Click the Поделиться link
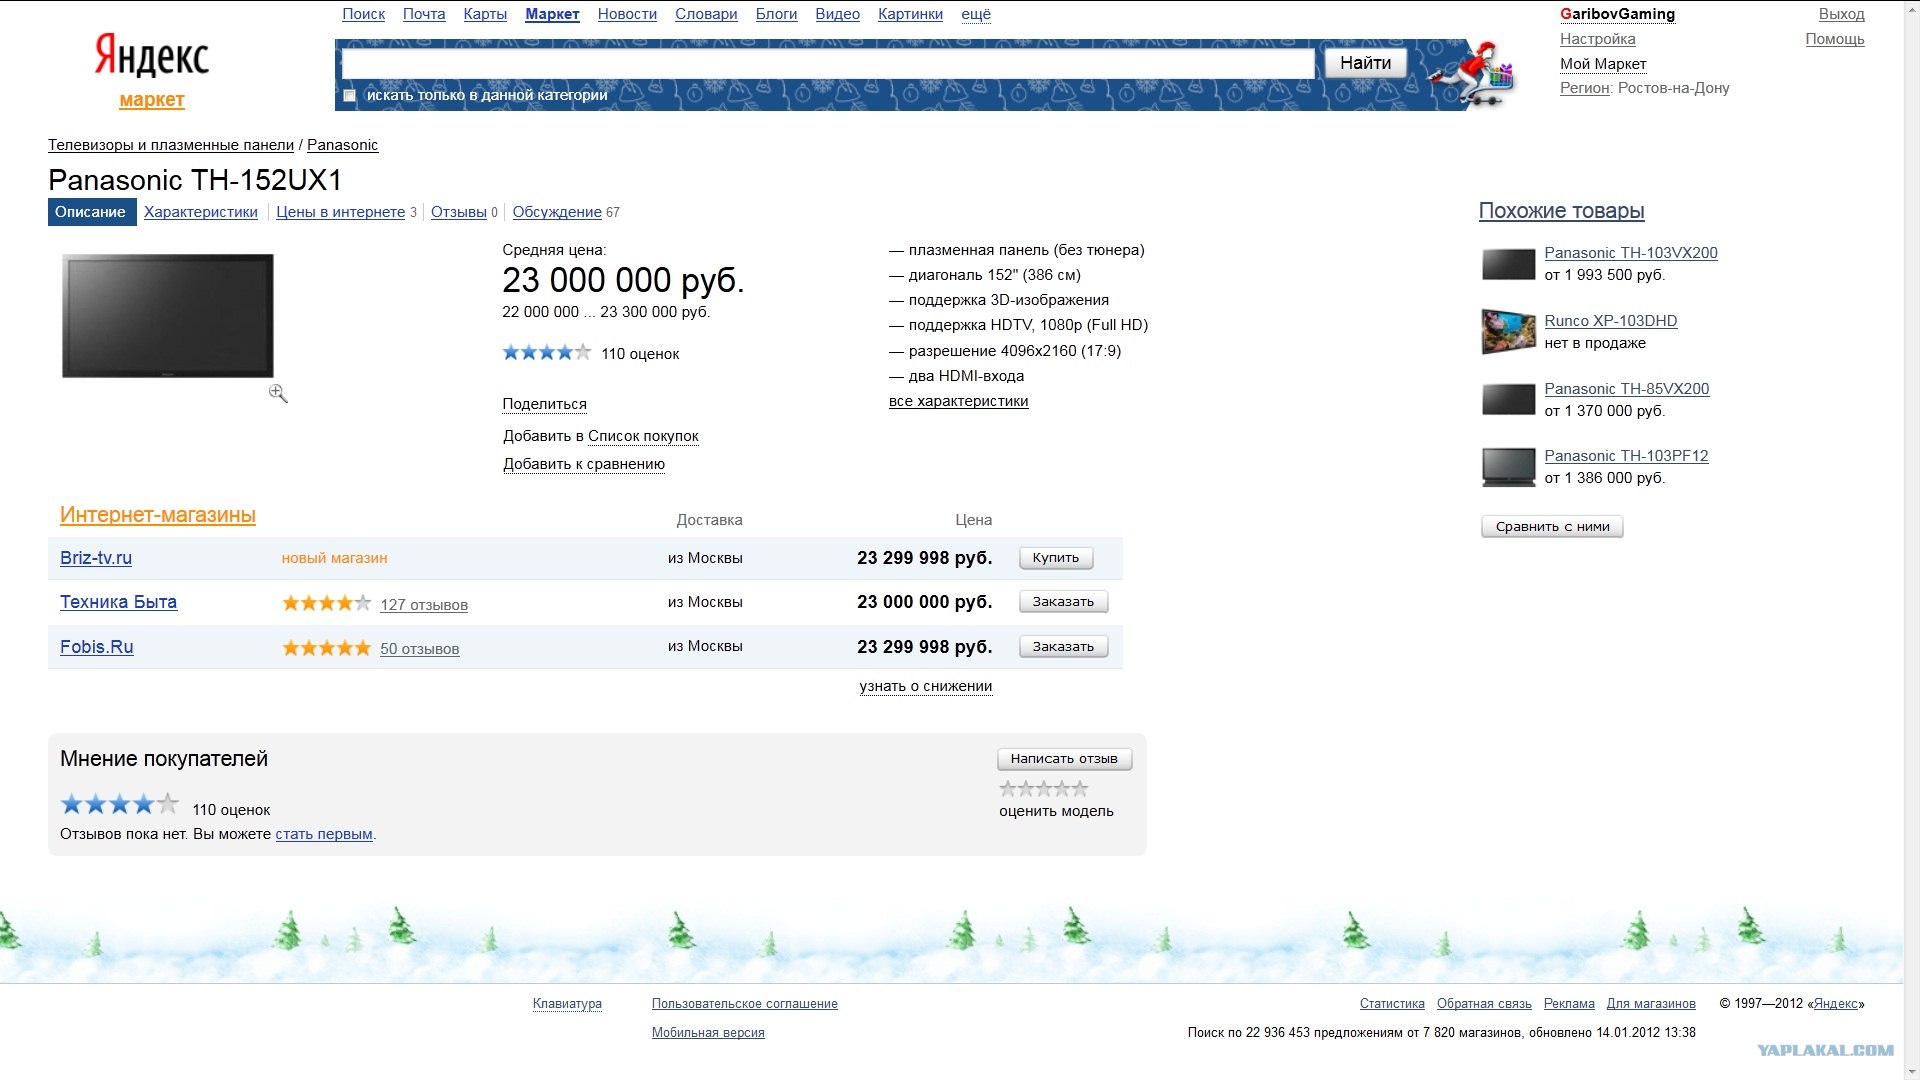This screenshot has width=1920, height=1080. (x=544, y=404)
